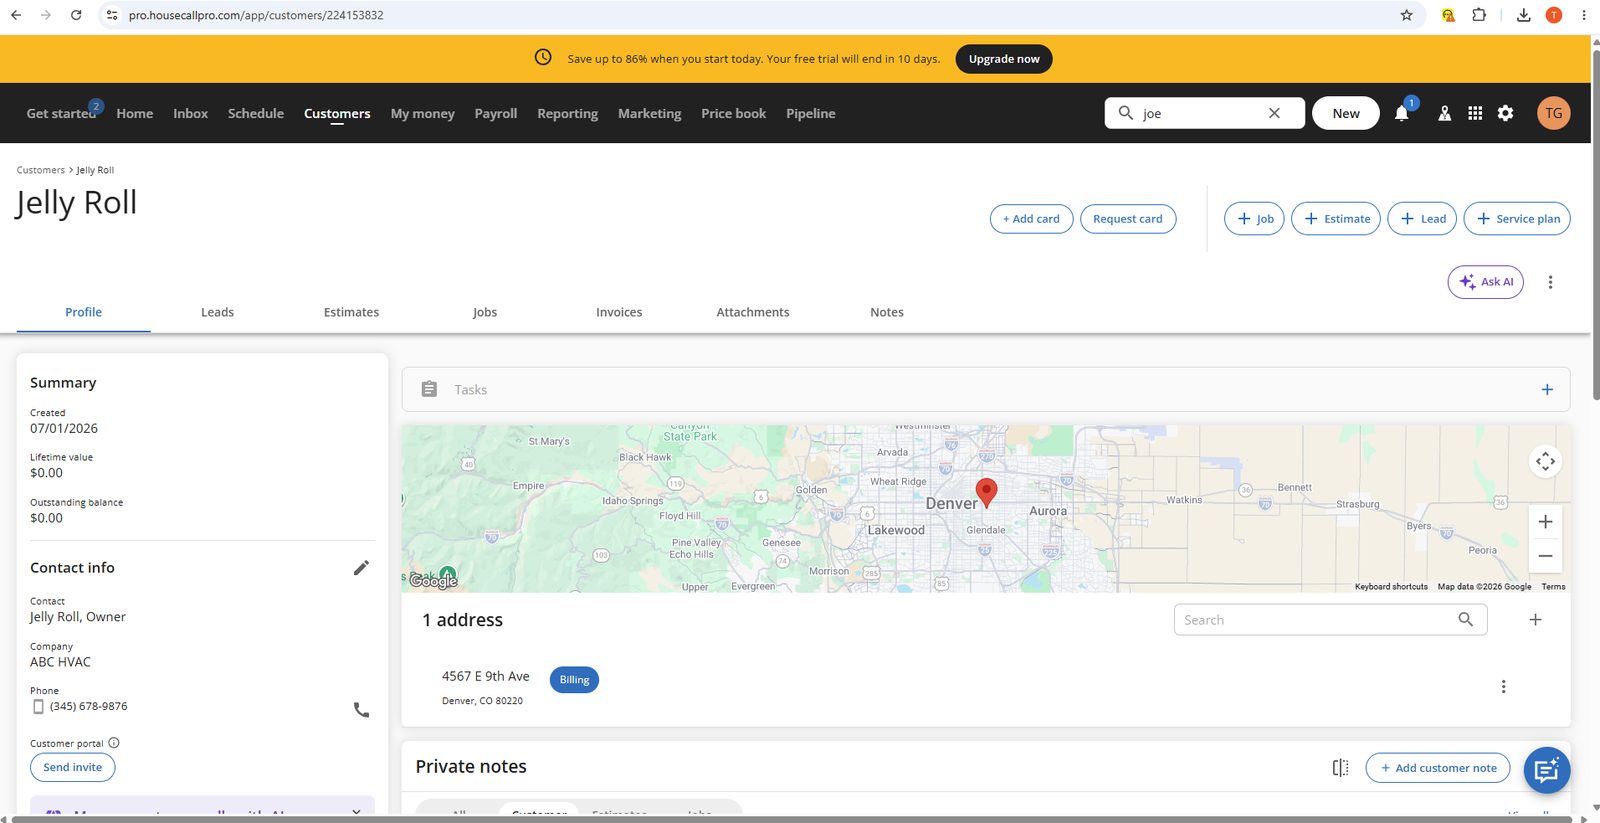Open the Schedule menu item

pyautogui.click(x=256, y=113)
